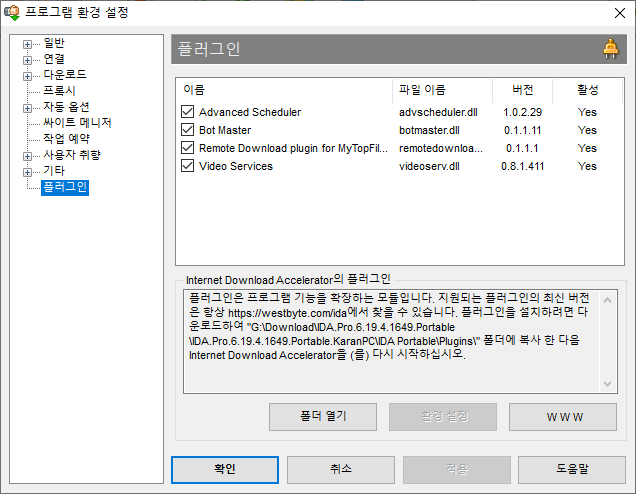The height and width of the screenshot is (494, 636).
Task: Click the description box scroll up arrow
Action: pyautogui.click(x=607, y=301)
